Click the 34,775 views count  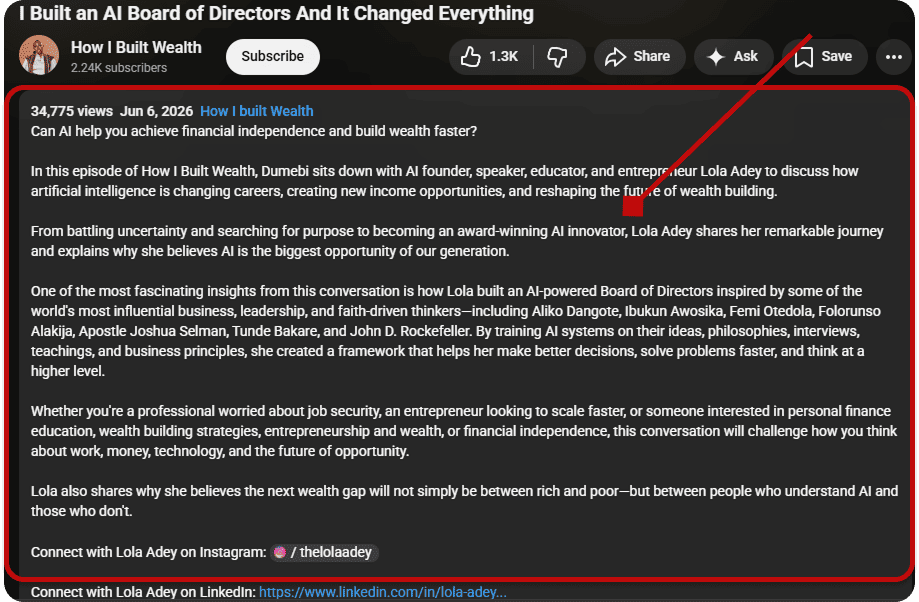72,111
